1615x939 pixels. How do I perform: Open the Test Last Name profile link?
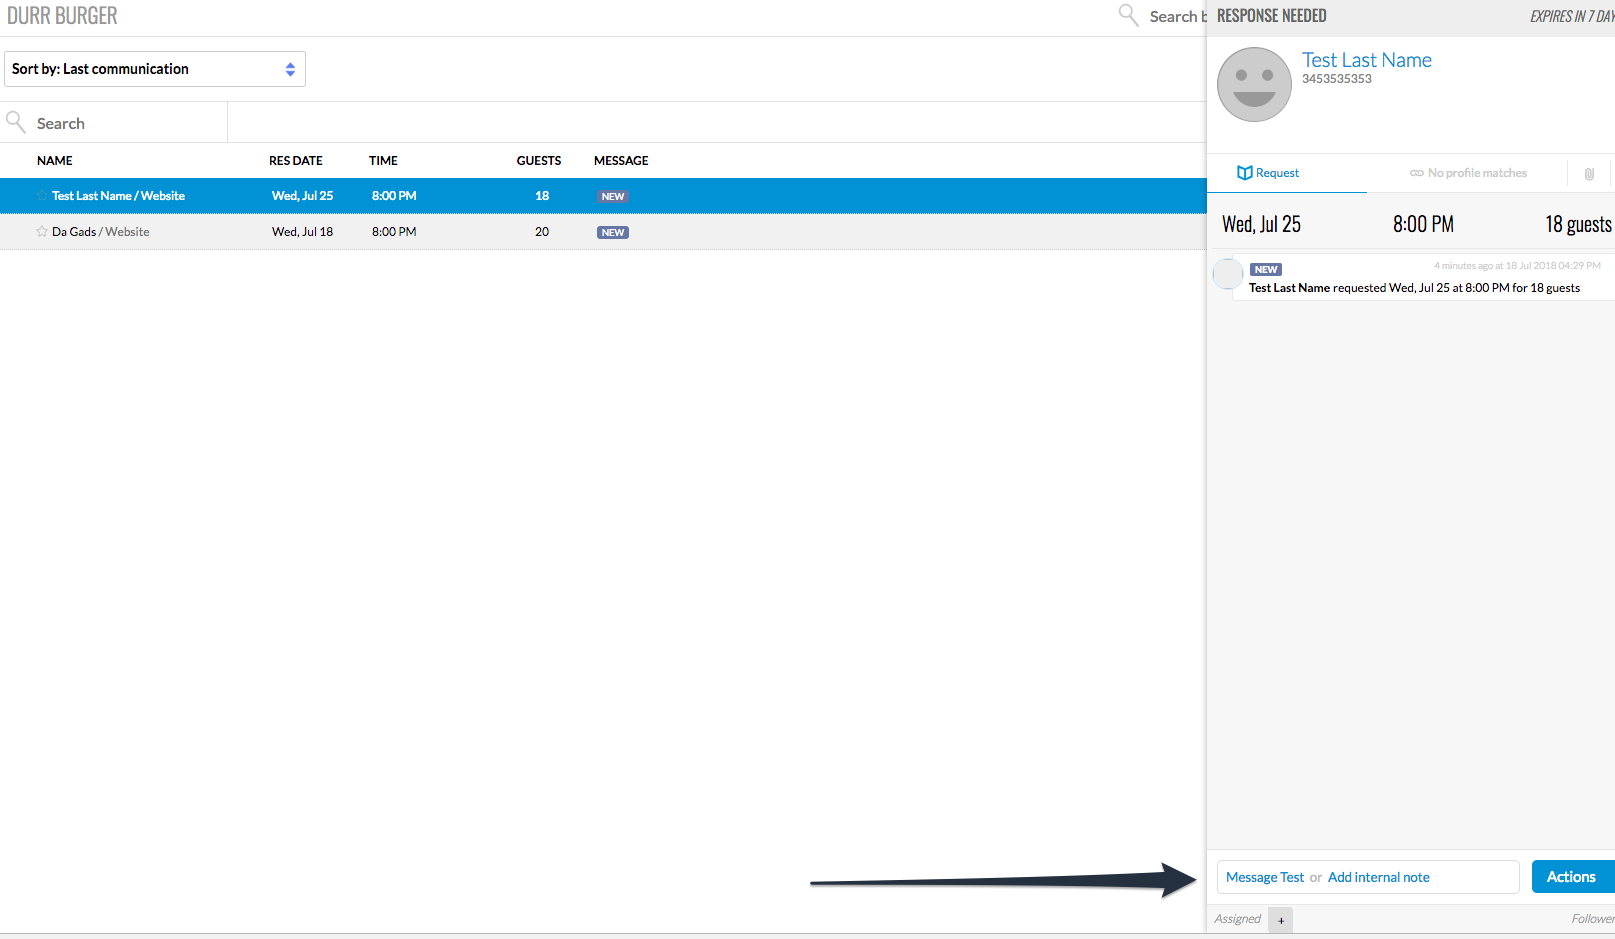1366,60
